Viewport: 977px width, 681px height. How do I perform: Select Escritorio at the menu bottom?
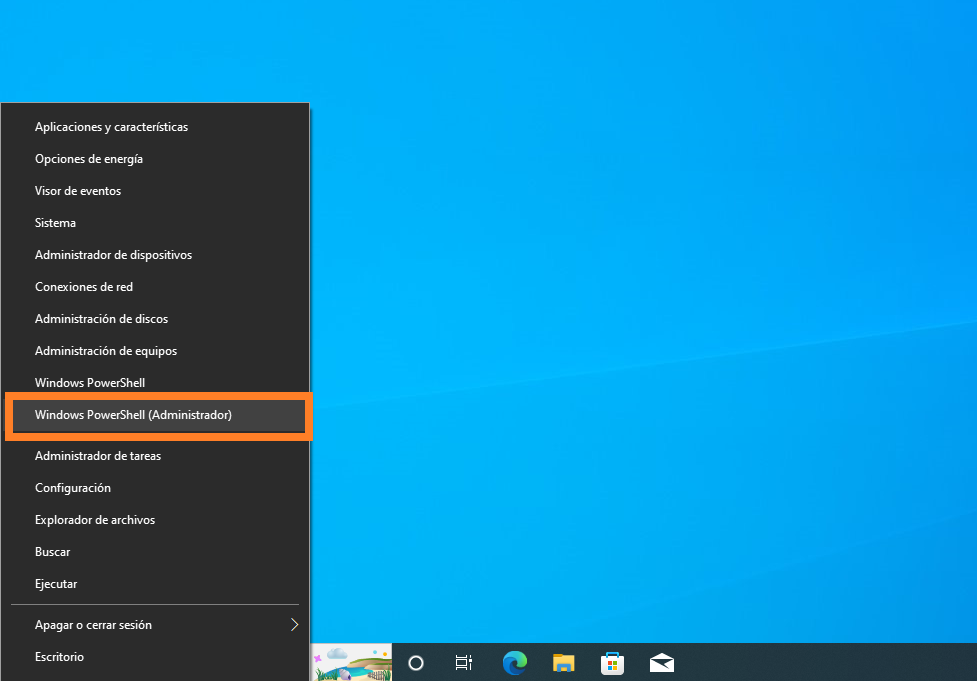[59, 657]
